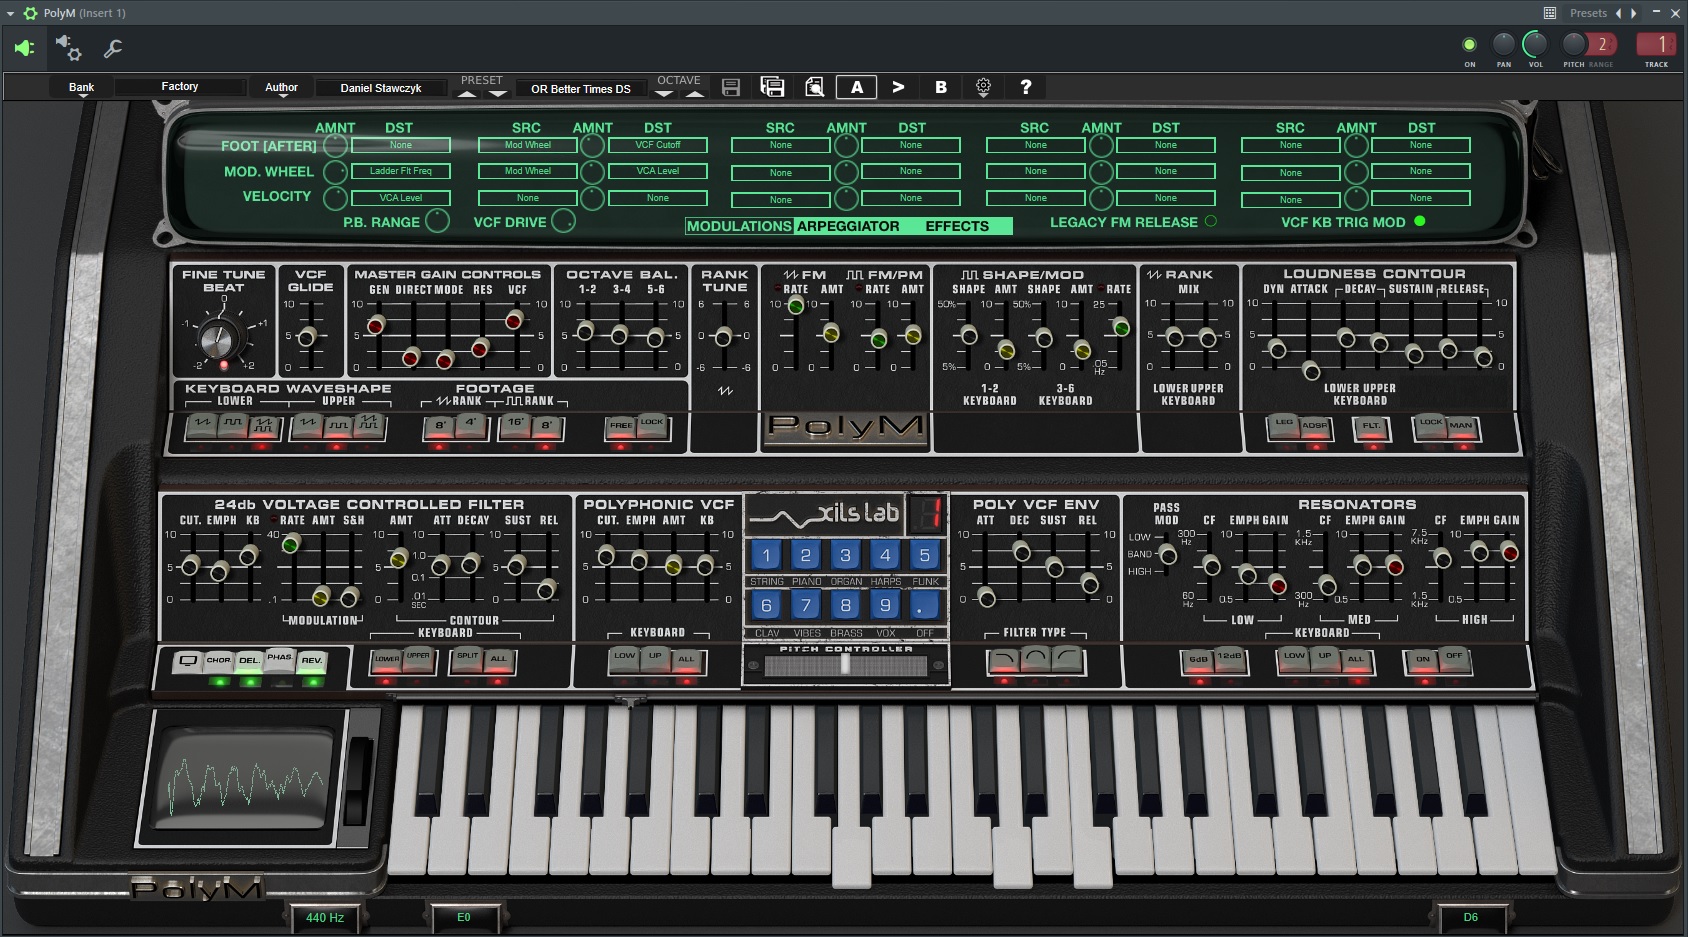Click the VCF DRIVE knob
1688x937 pixels.
coord(564,221)
